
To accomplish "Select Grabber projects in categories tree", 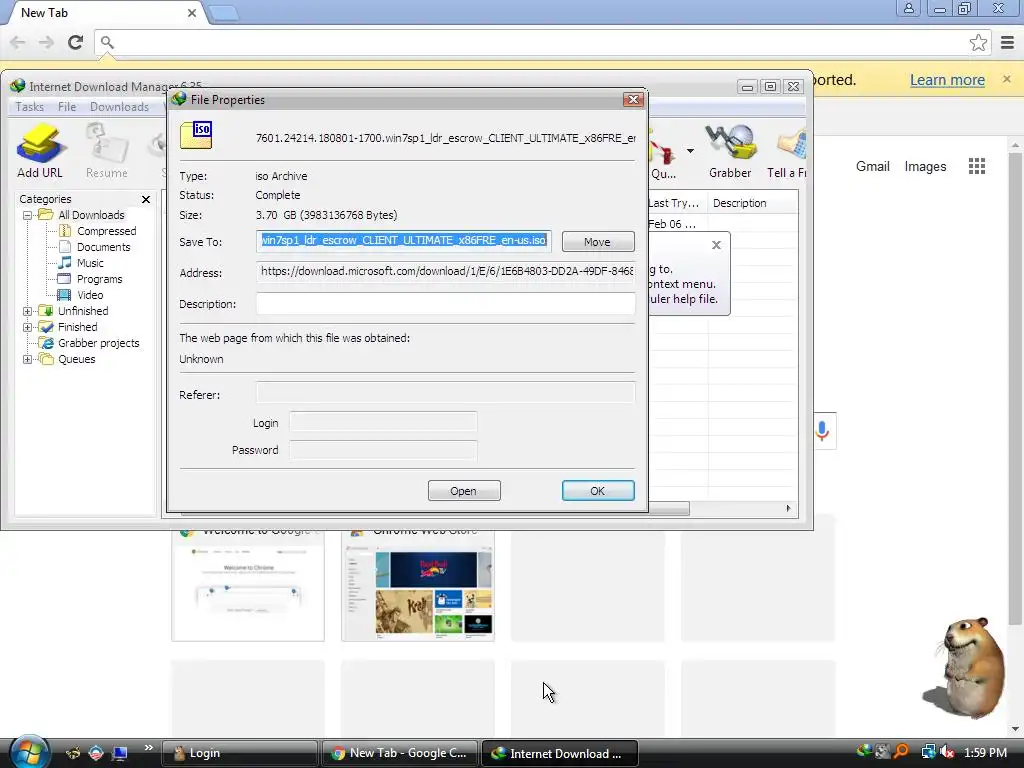I will (x=99, y=343).
